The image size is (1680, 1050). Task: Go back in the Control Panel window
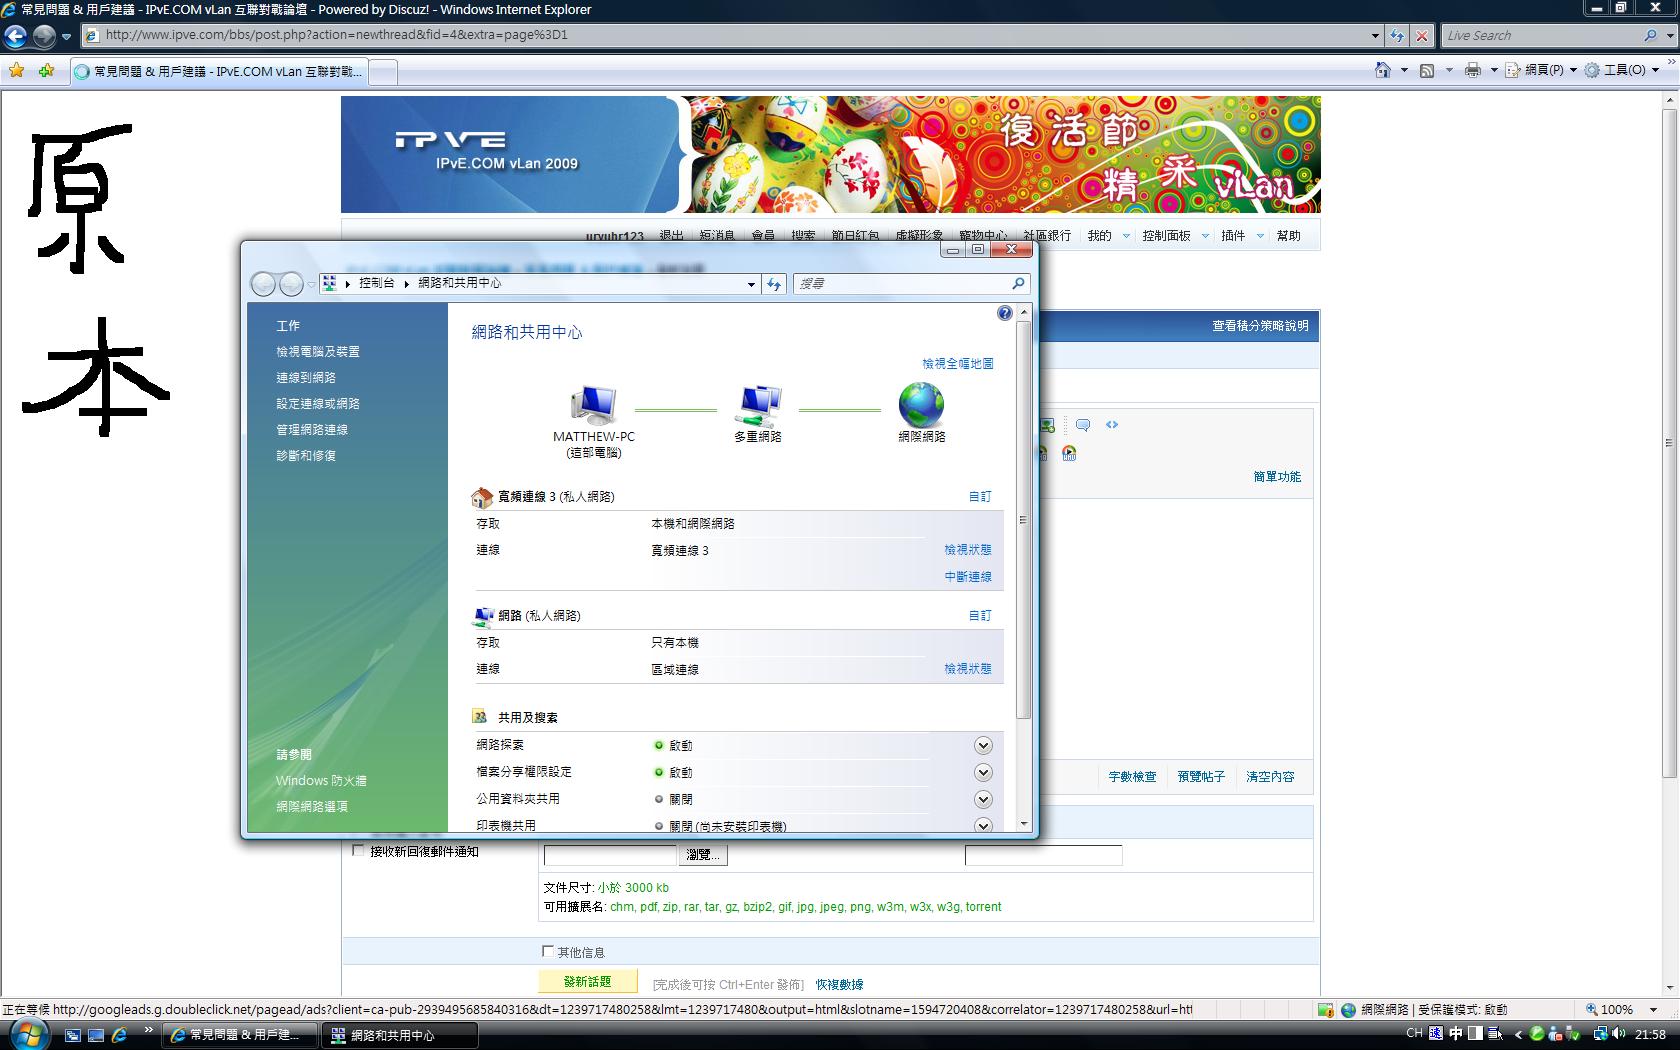[x=263, y=284]
